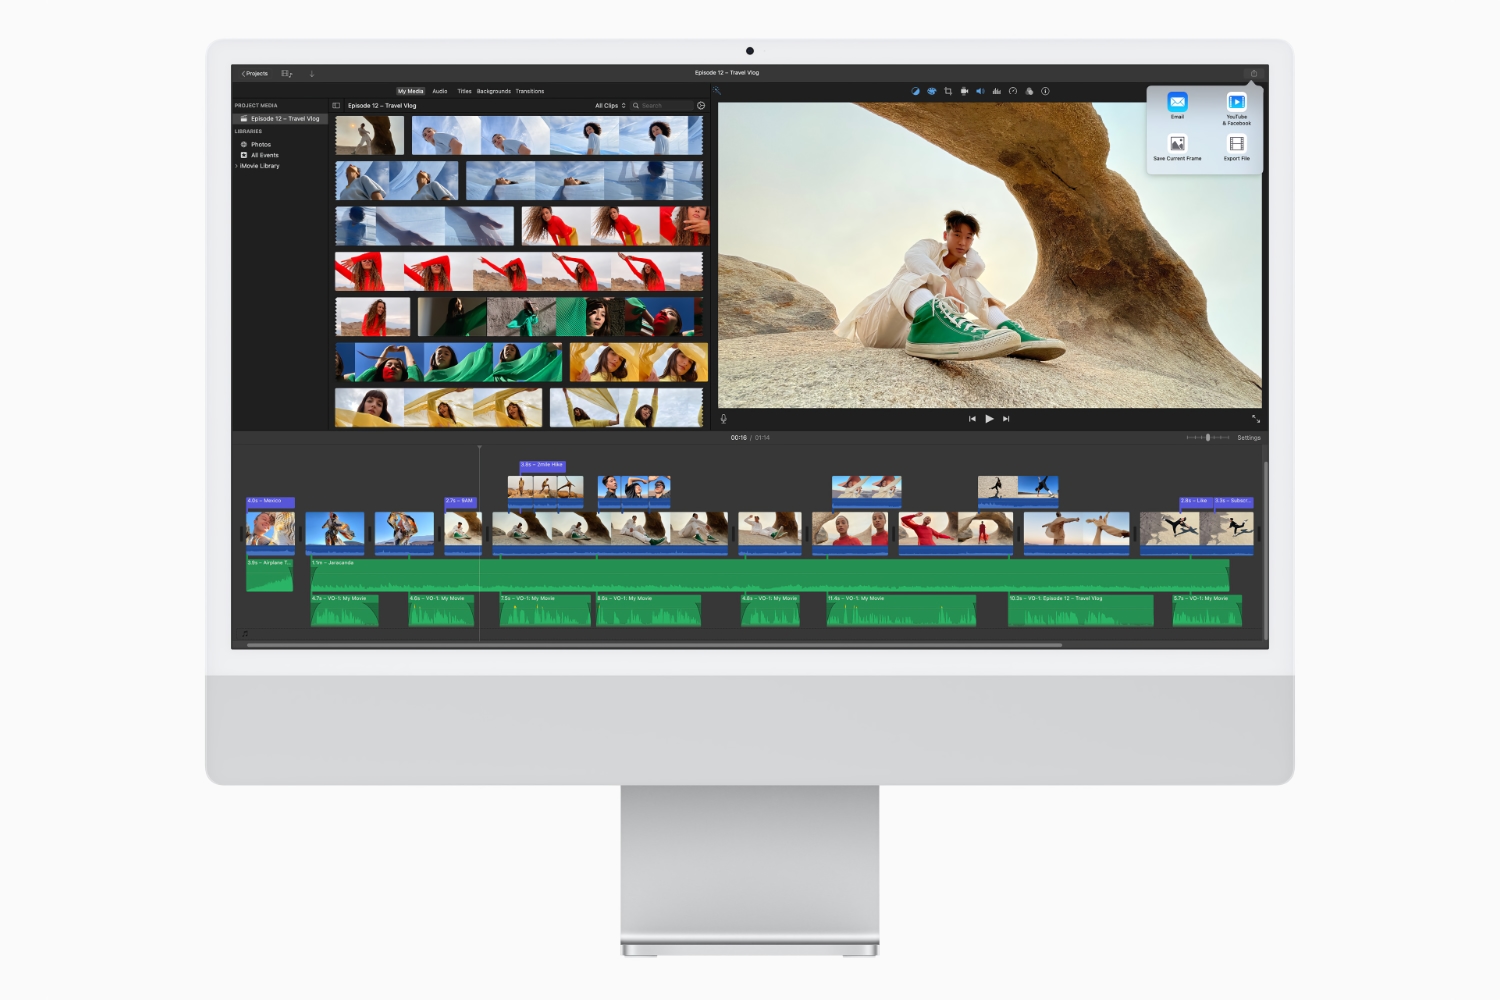Choose Save Current Frame
The height and width of the screenshot is (1000, 1500).
click(x=1177, y=148)
